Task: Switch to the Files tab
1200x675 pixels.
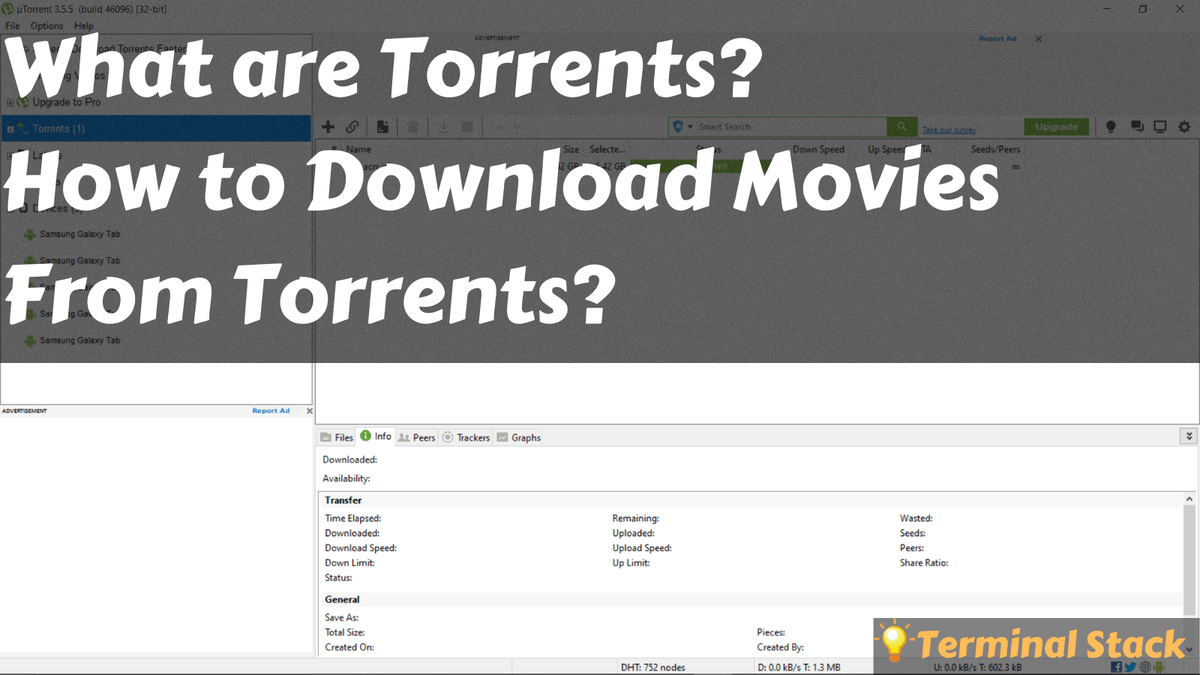Action: 337,437
